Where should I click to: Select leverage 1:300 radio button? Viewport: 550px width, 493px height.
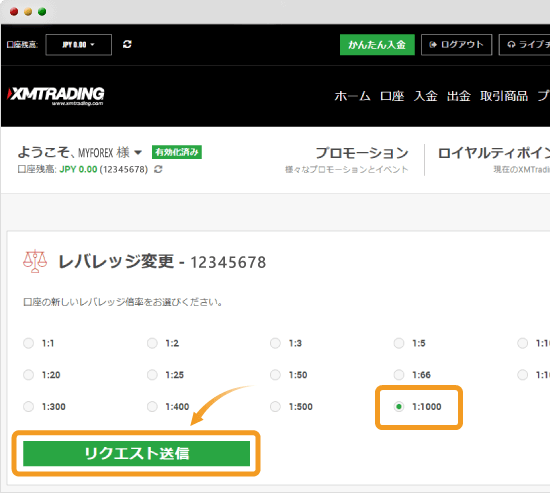(x=28, y=407)
